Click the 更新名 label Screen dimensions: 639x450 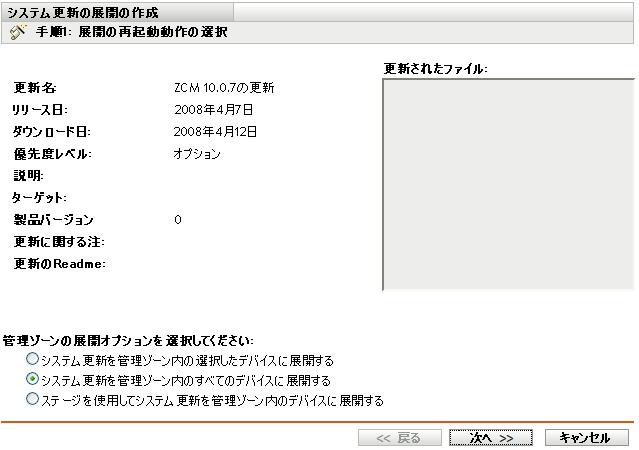(35, 88)
